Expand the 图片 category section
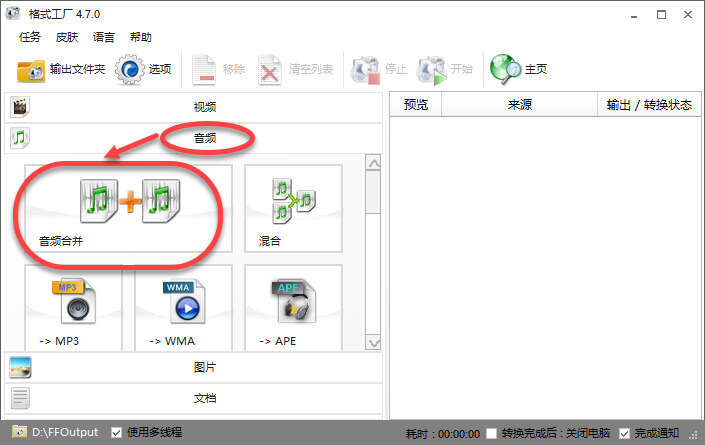Viewport: 705px width, 445px height. click(x=193, y=367)
